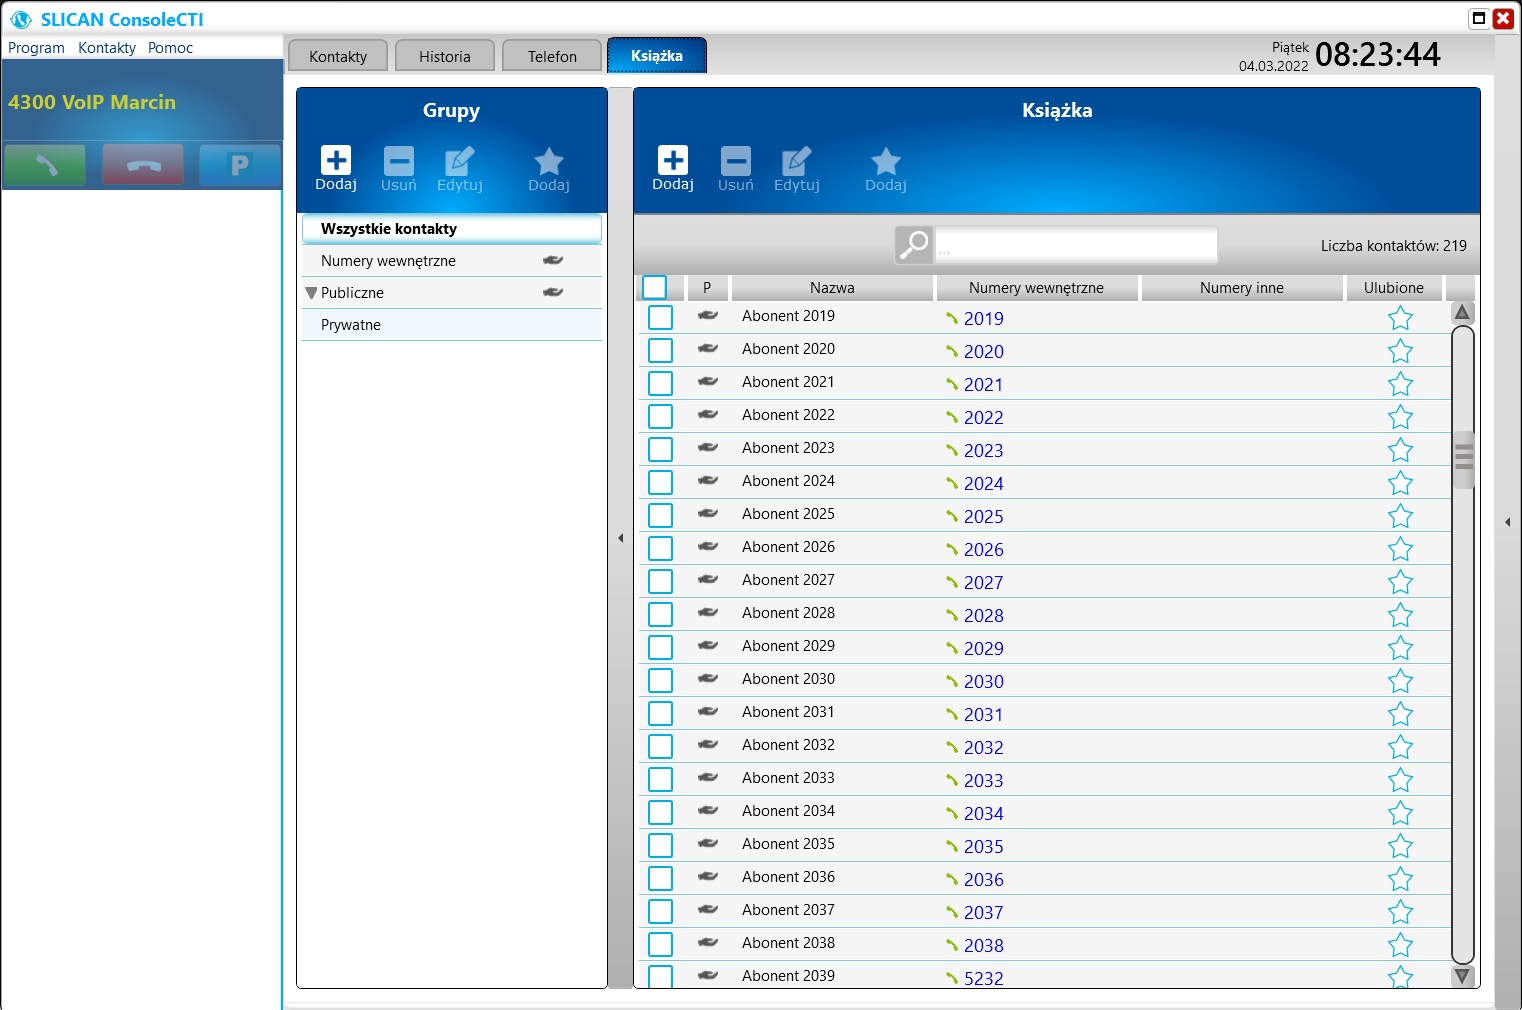Dial internal number 2019 link
The height and width of the screenshot is (1010, 1522).
coord(984,319)
